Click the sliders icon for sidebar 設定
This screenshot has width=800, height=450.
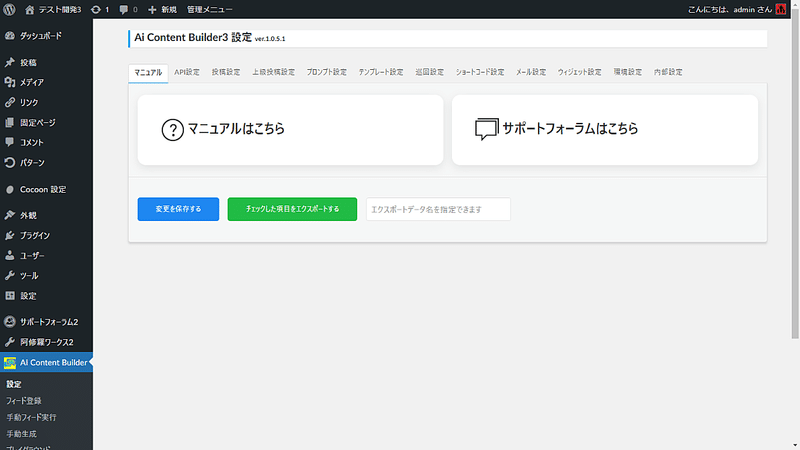coord(10,295)
